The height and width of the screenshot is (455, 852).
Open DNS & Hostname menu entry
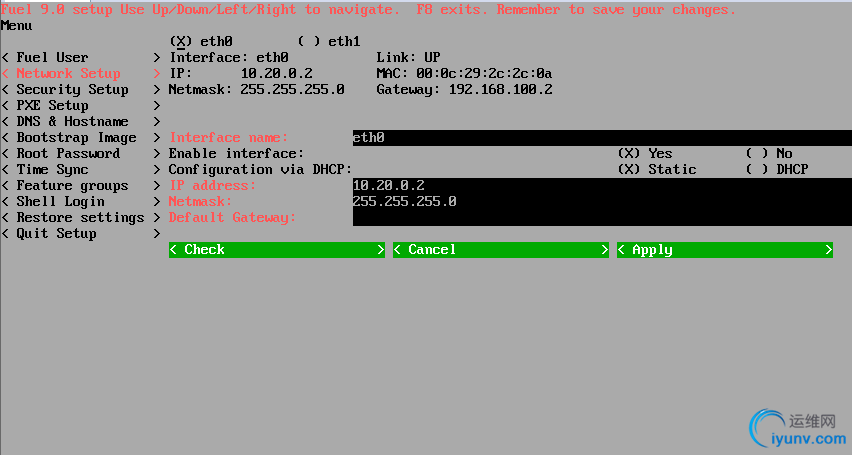click(x=82, y=121)
